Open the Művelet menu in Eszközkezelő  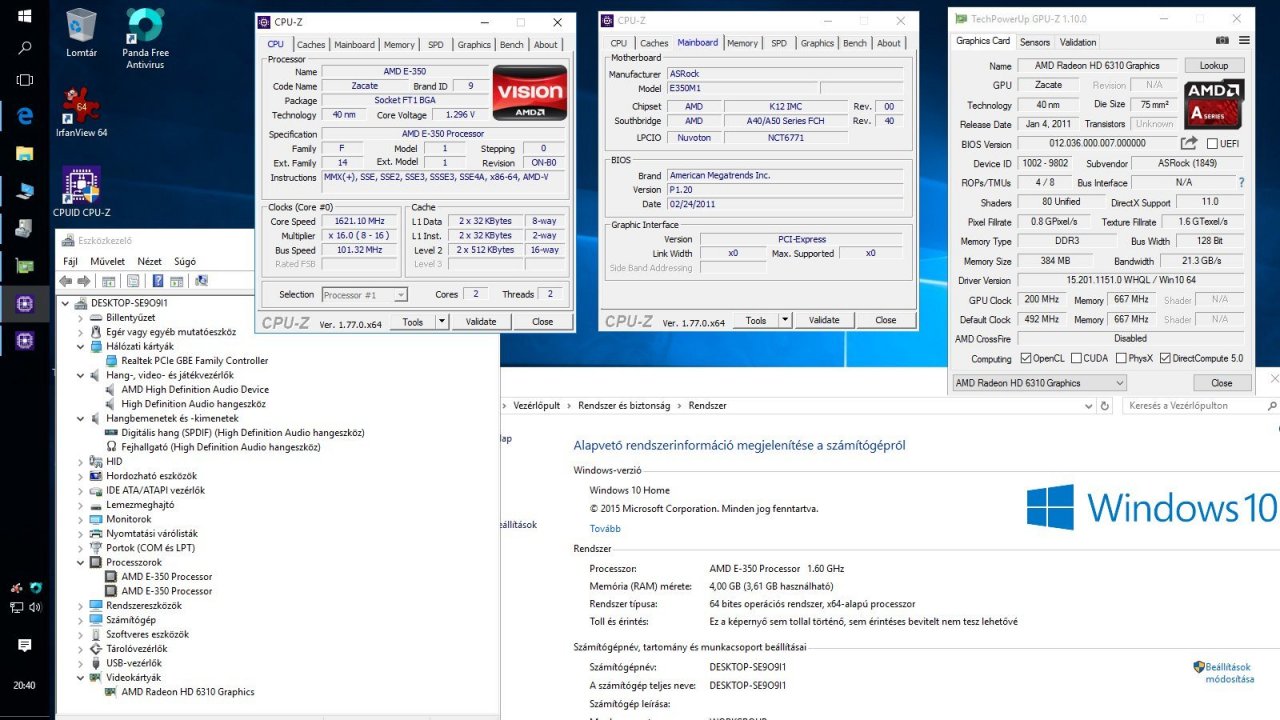click(107, 261)
